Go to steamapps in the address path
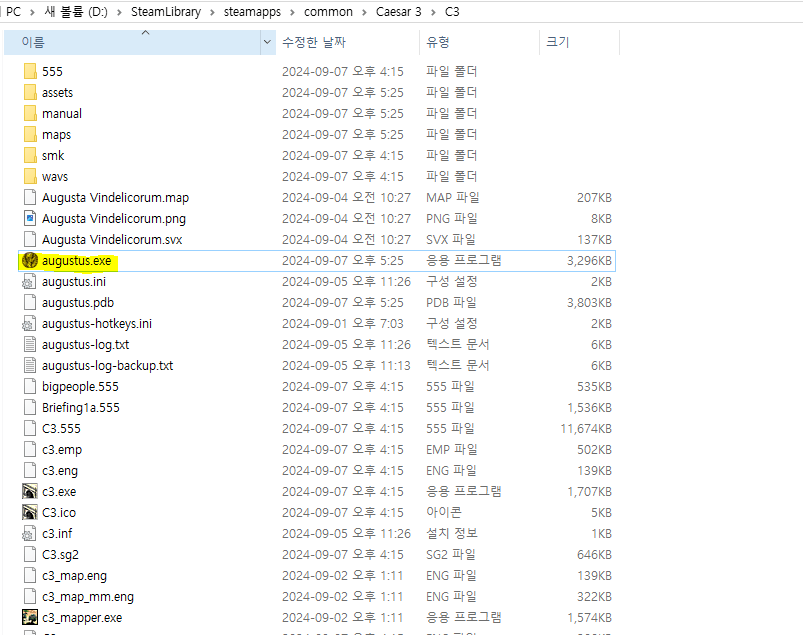Viewport: 803px width, 635px height. 252,12
